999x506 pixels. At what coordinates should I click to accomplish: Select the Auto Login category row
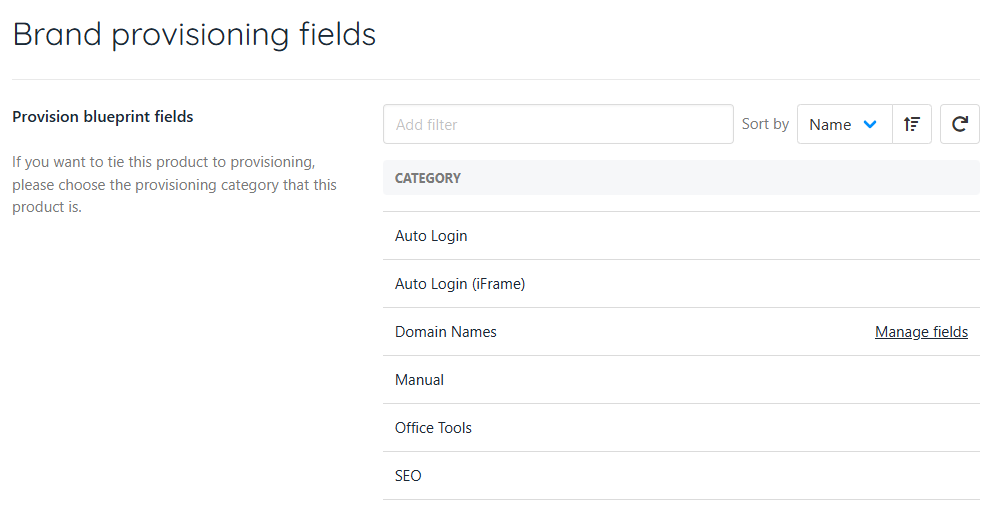[431, 236]
